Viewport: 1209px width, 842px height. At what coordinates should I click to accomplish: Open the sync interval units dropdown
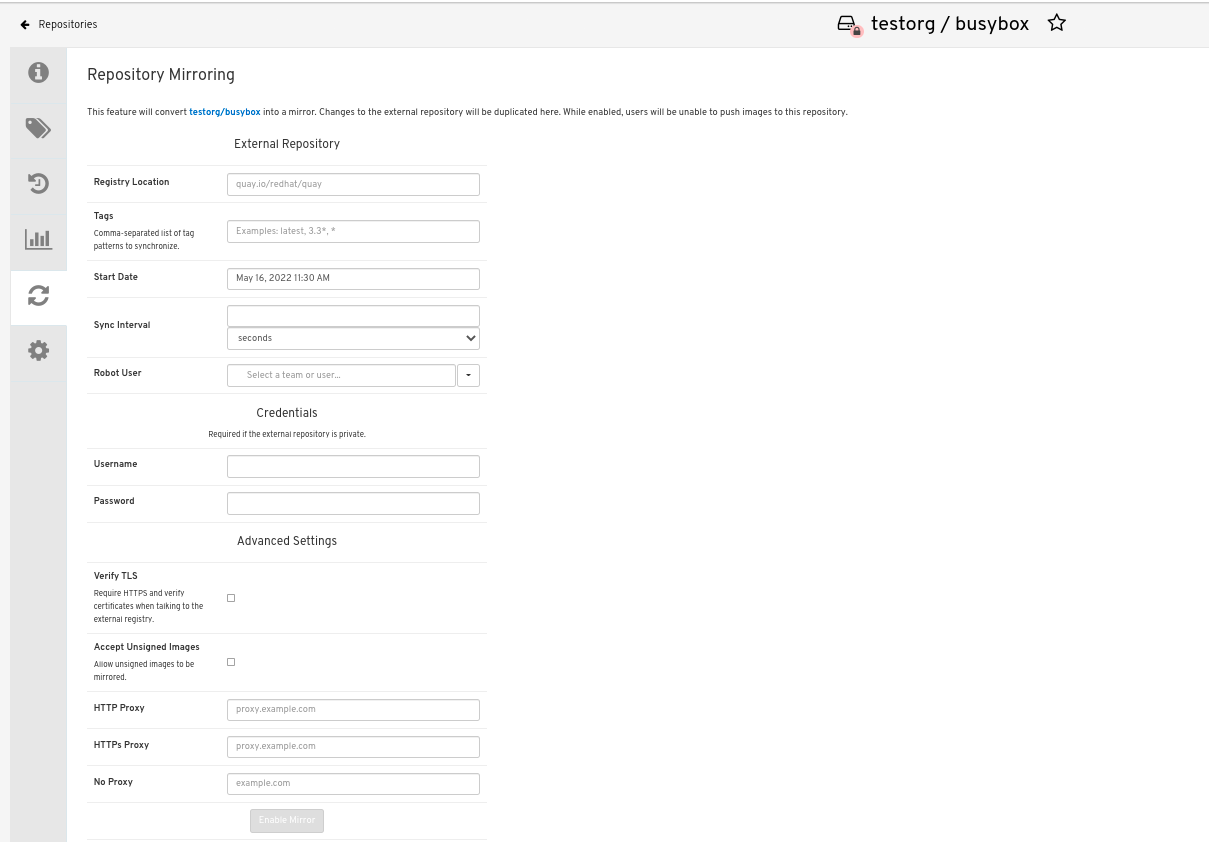coord(353,338)
